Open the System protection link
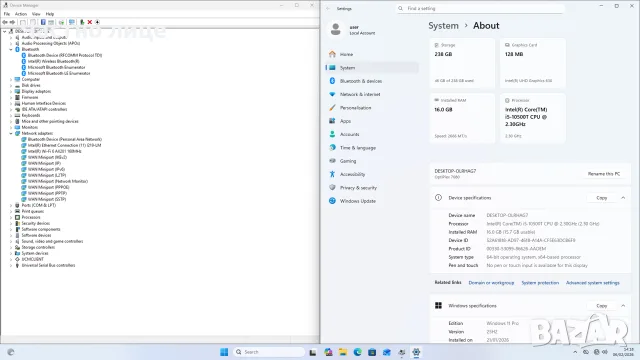Viewport: 640px width, 360px height. [540, 282]
